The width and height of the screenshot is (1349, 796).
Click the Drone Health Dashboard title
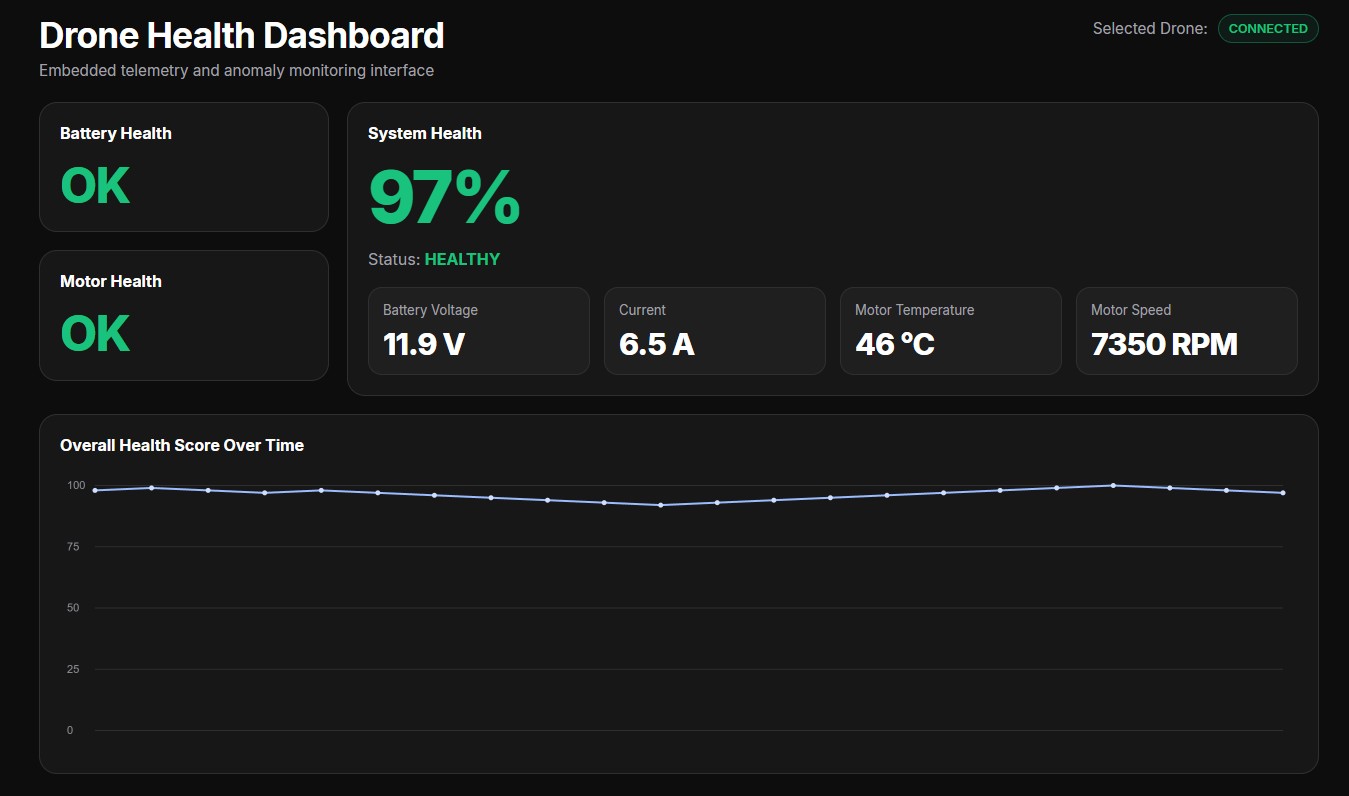click(242, 36)
